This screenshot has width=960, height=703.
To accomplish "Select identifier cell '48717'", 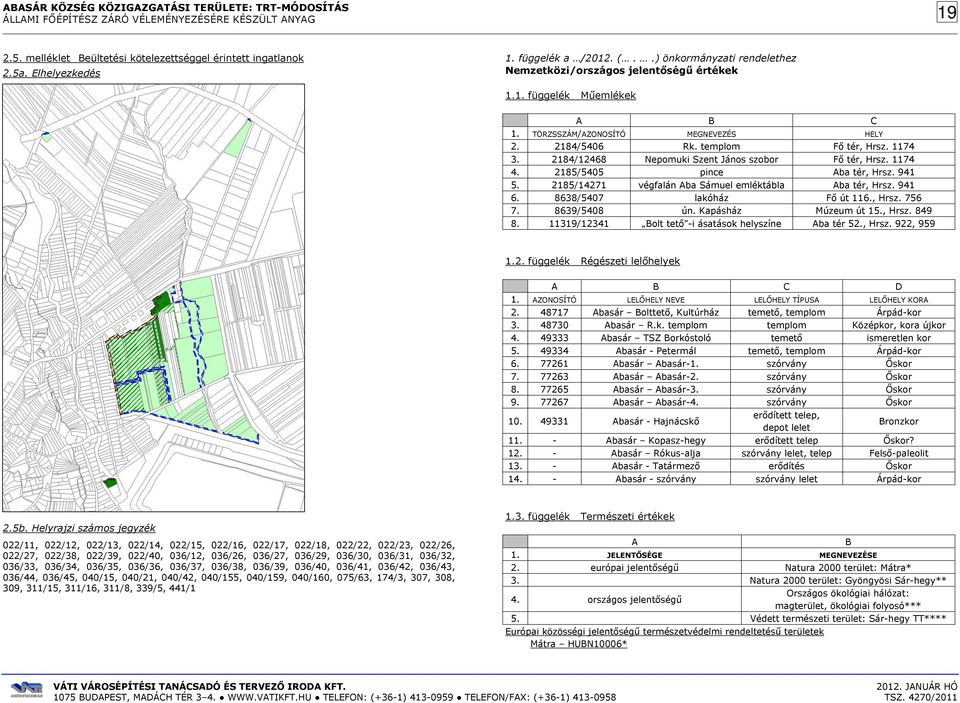I will coord(554,312).
